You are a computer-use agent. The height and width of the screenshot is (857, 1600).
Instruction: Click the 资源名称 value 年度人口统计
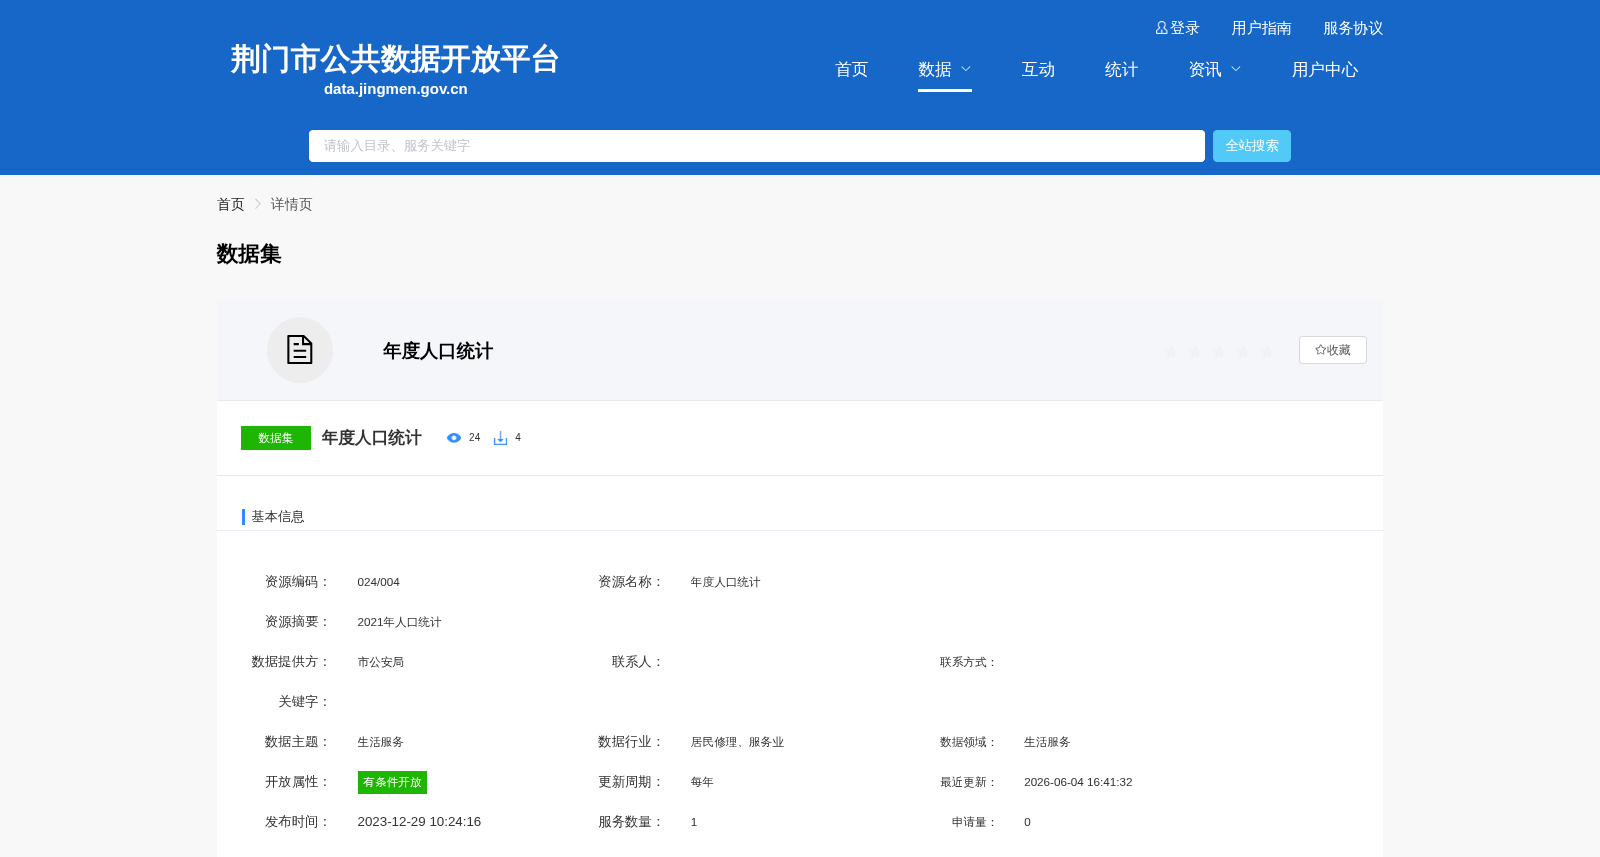click(x=725, y=582)
